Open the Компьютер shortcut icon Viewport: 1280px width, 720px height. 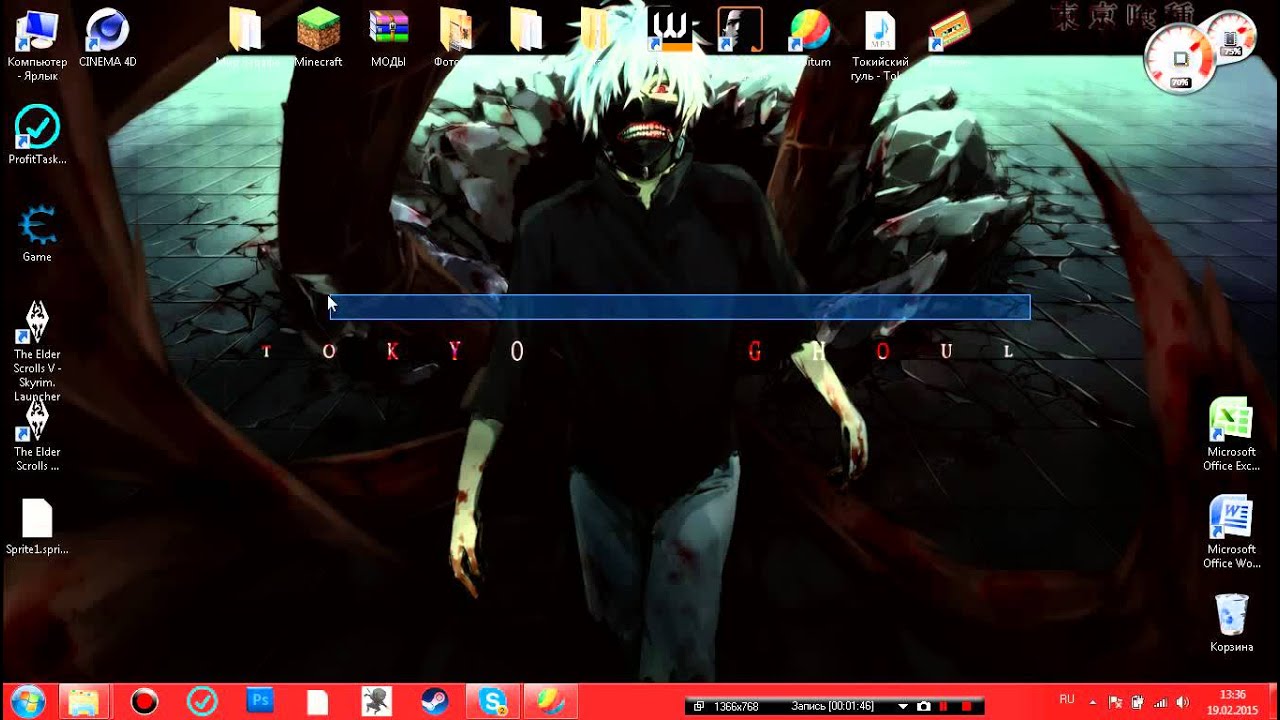click(37, 30)
